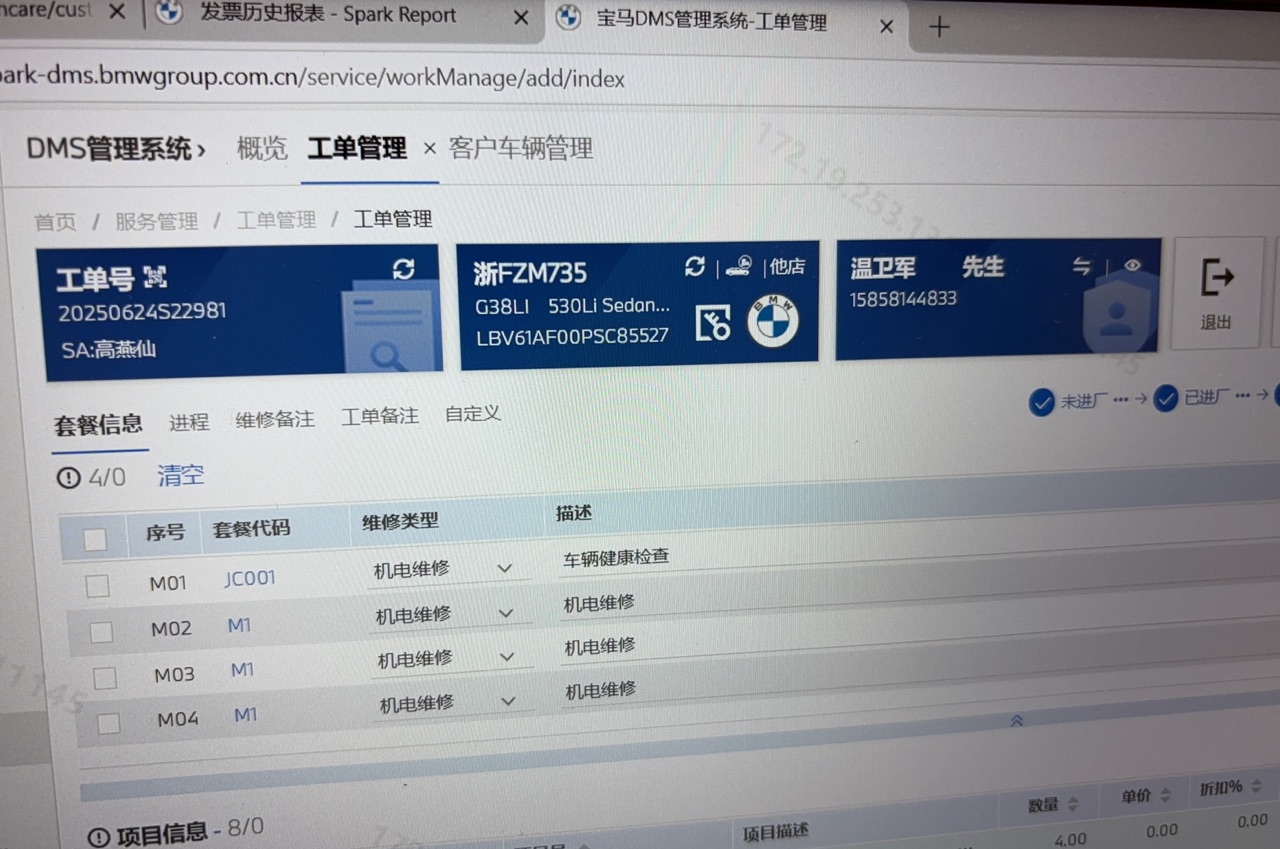Image resolution: width=1280 pixels, height=849 pixels.
Task: Click the info icon beside 4/0
Action: [68, 479]
